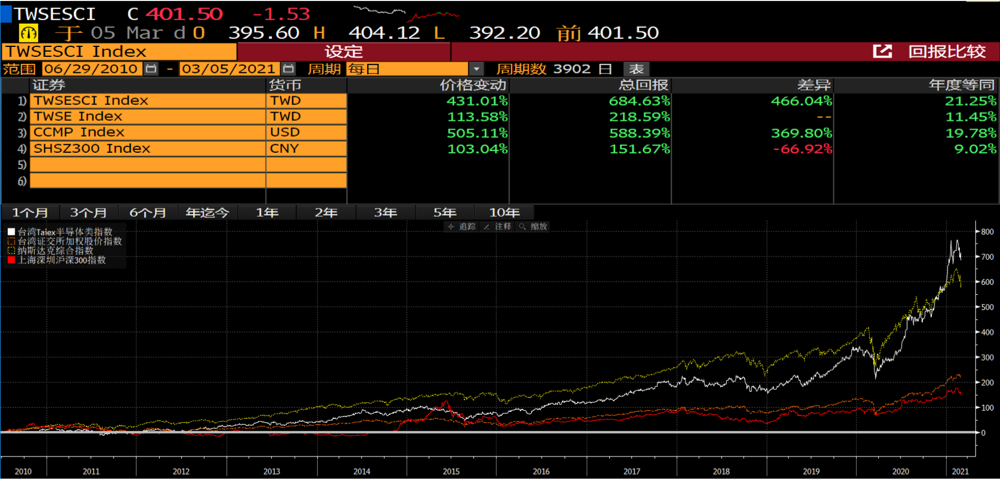
Task: Click annualized value 21.25%
Action: click(971, 101)
